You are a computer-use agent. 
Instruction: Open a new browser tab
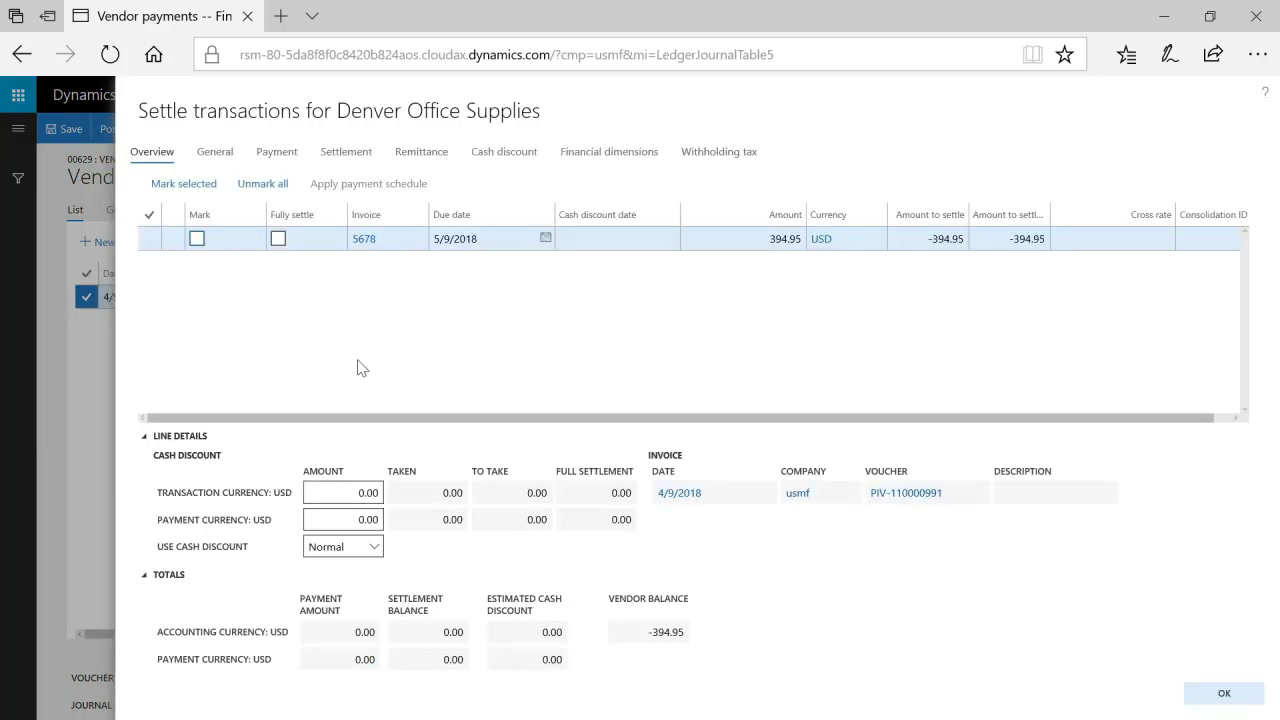[281, 16]
